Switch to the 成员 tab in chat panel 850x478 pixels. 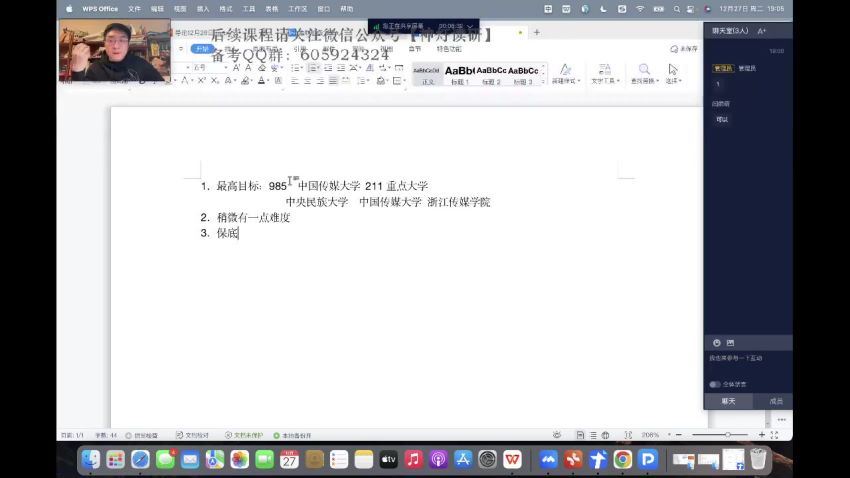[x=776, y=401]
